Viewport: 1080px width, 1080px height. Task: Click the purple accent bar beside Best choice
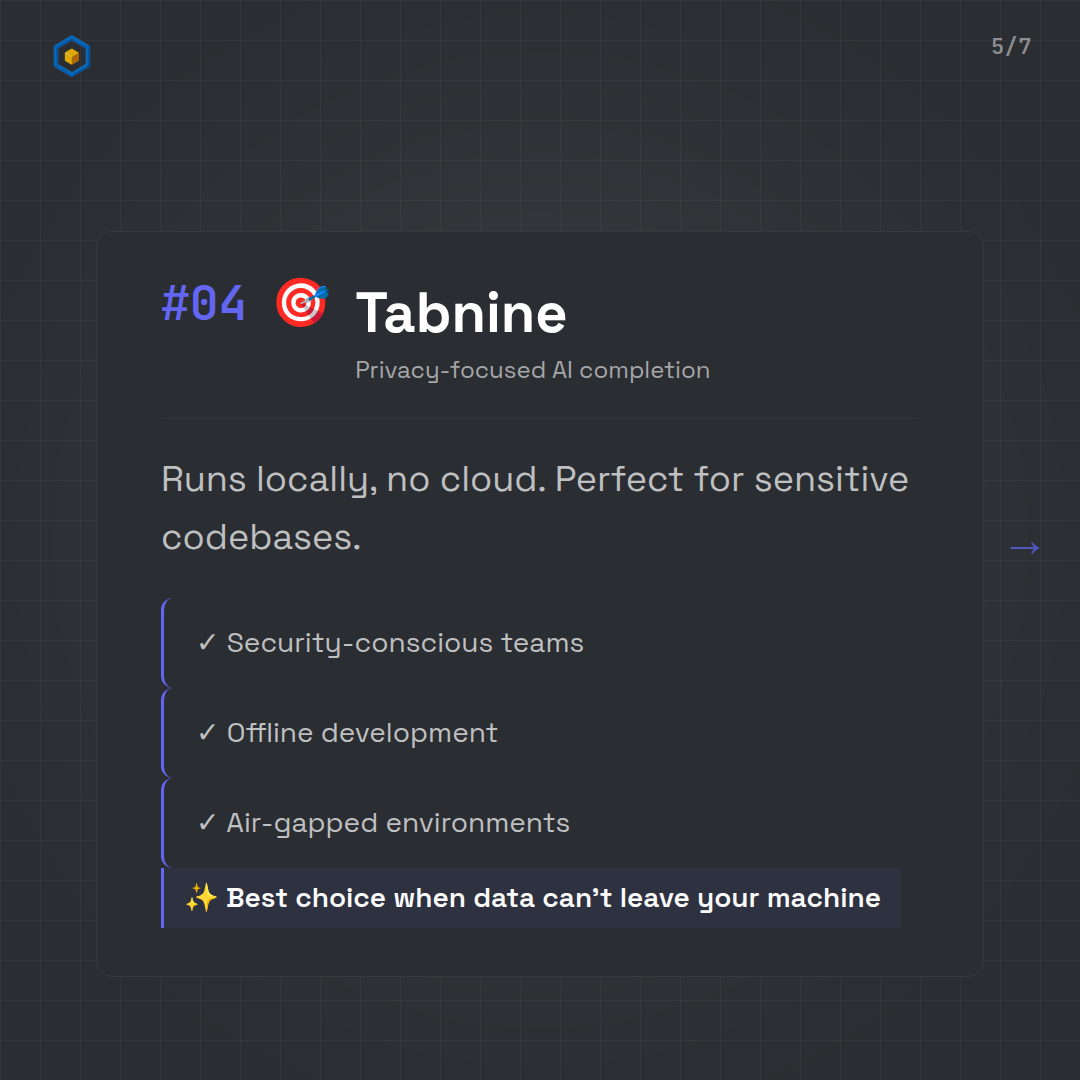[x=163, y=898]
